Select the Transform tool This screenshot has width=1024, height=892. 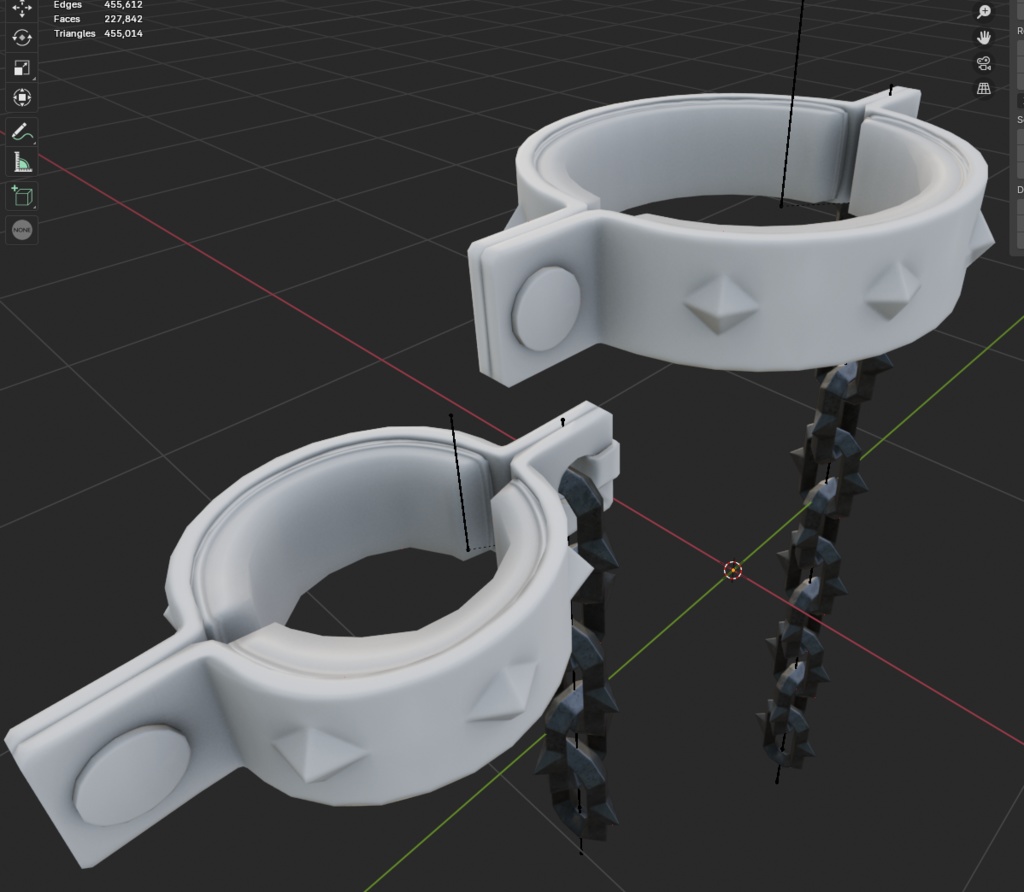click(x=21, y=97)
